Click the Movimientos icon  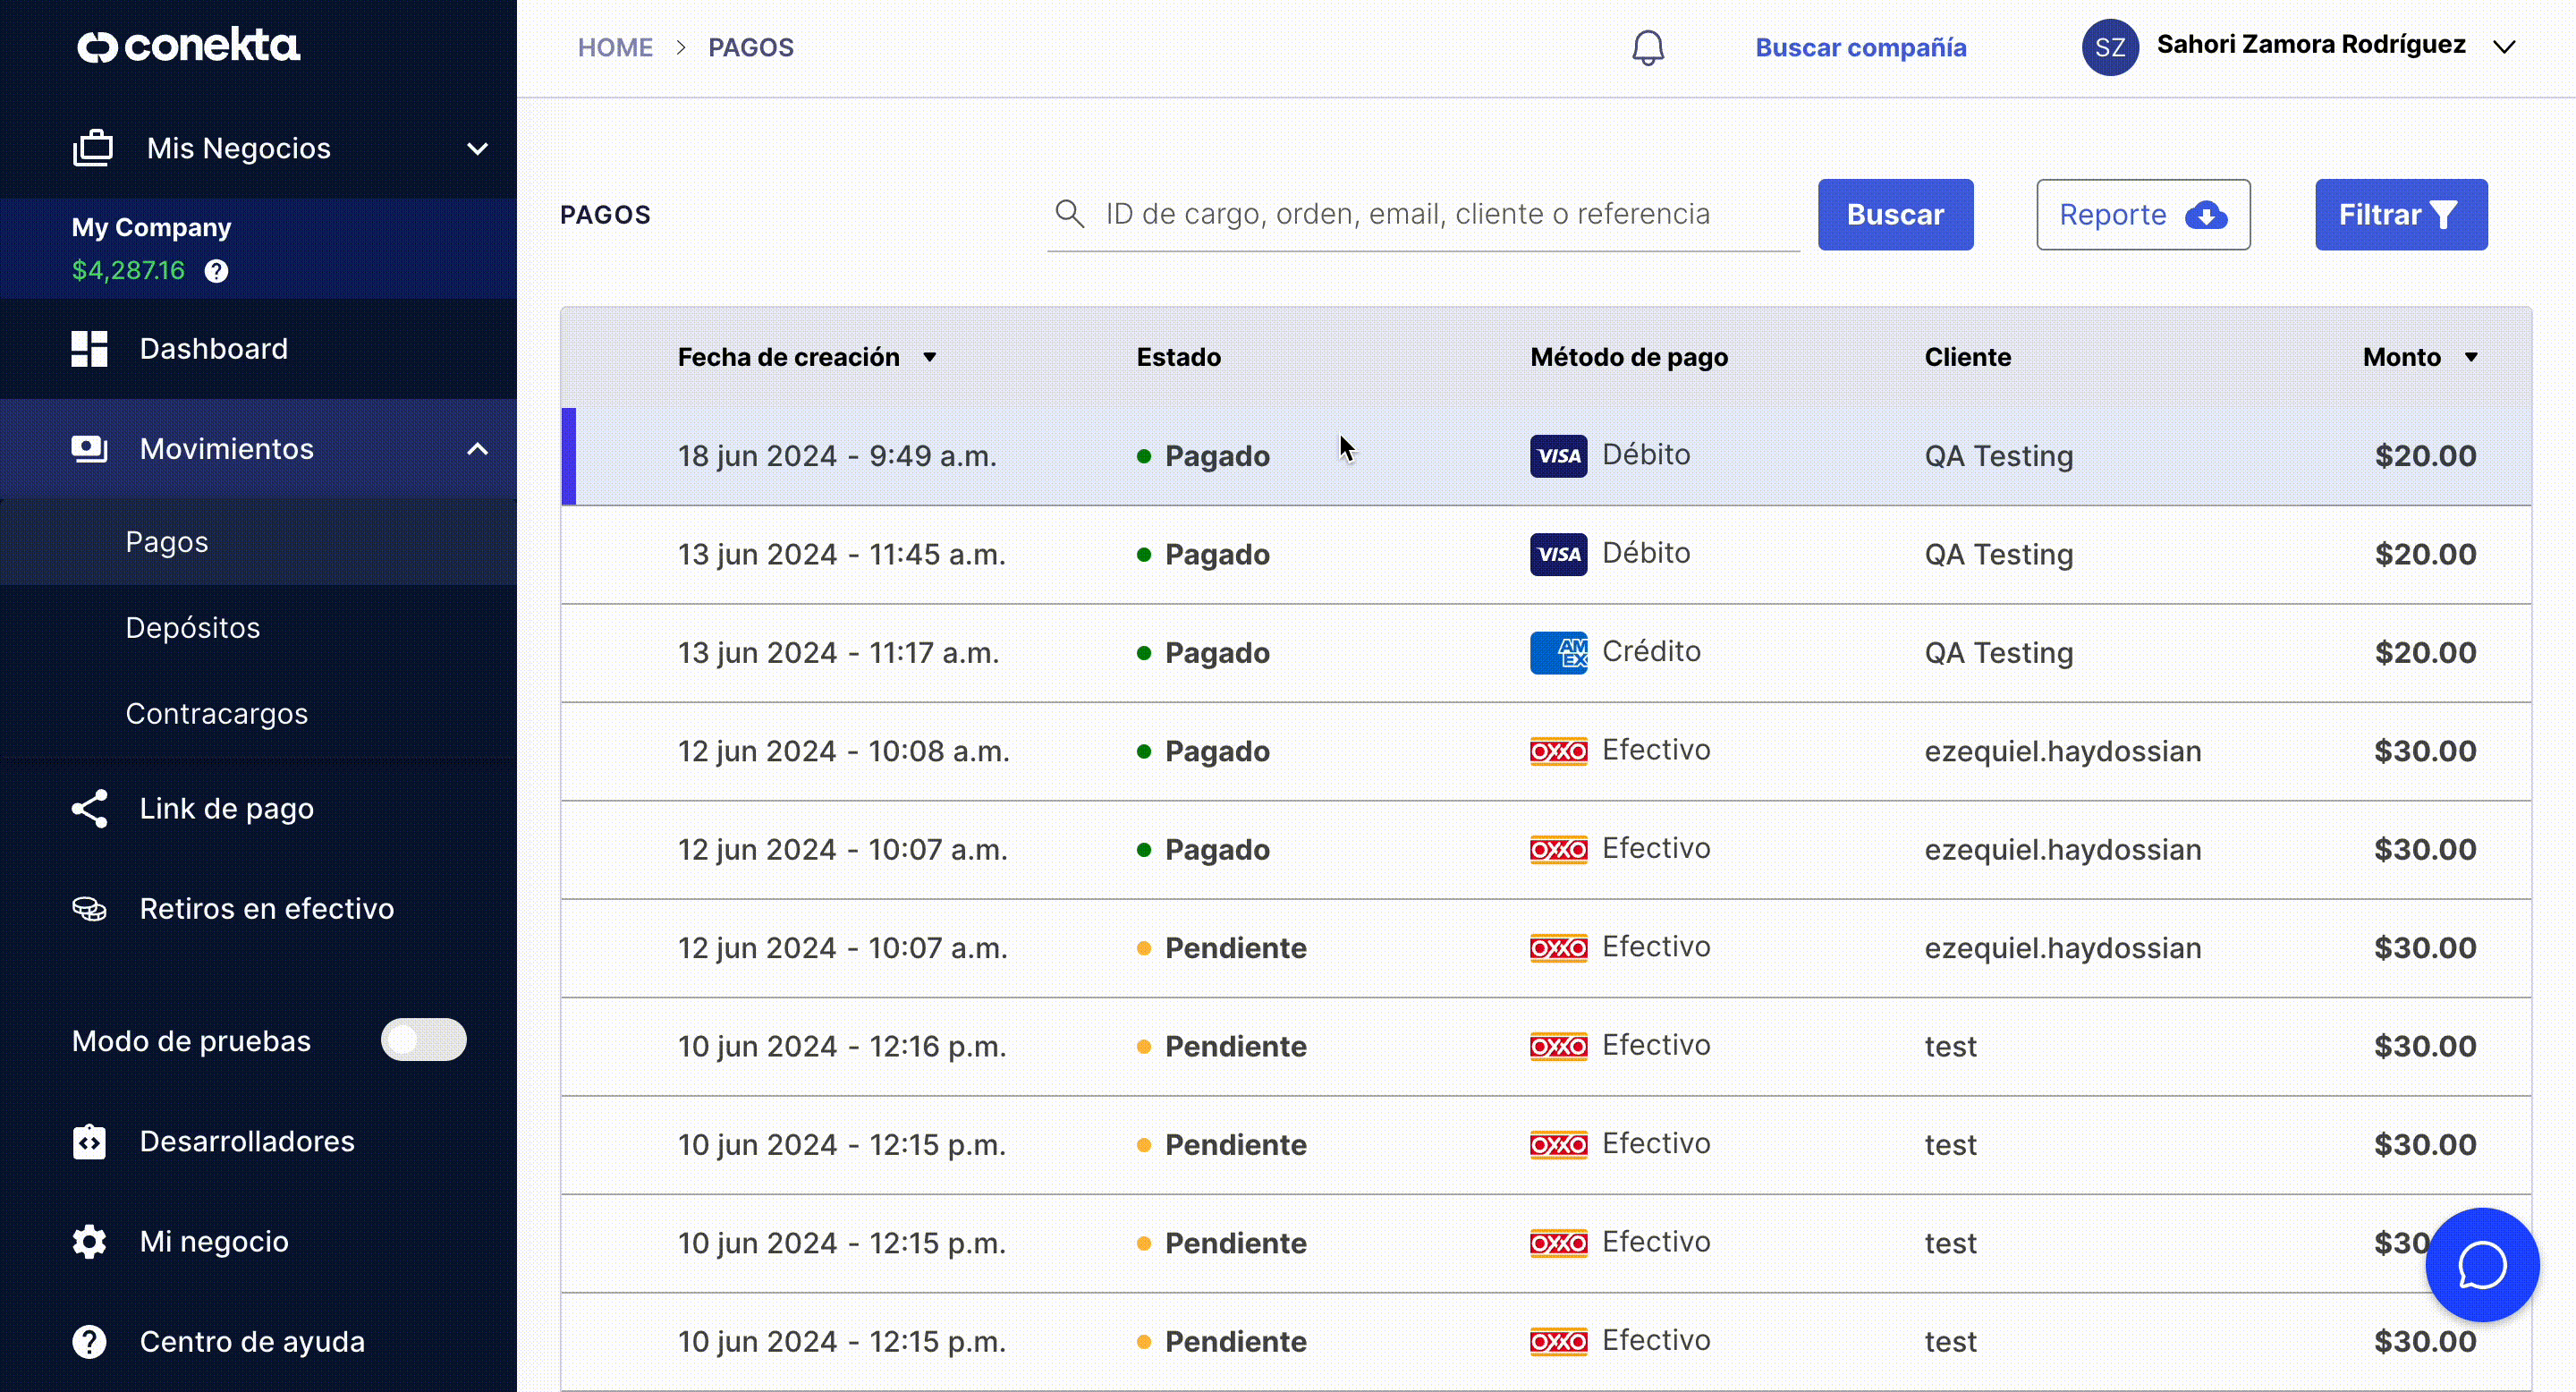tap(89, 449)
